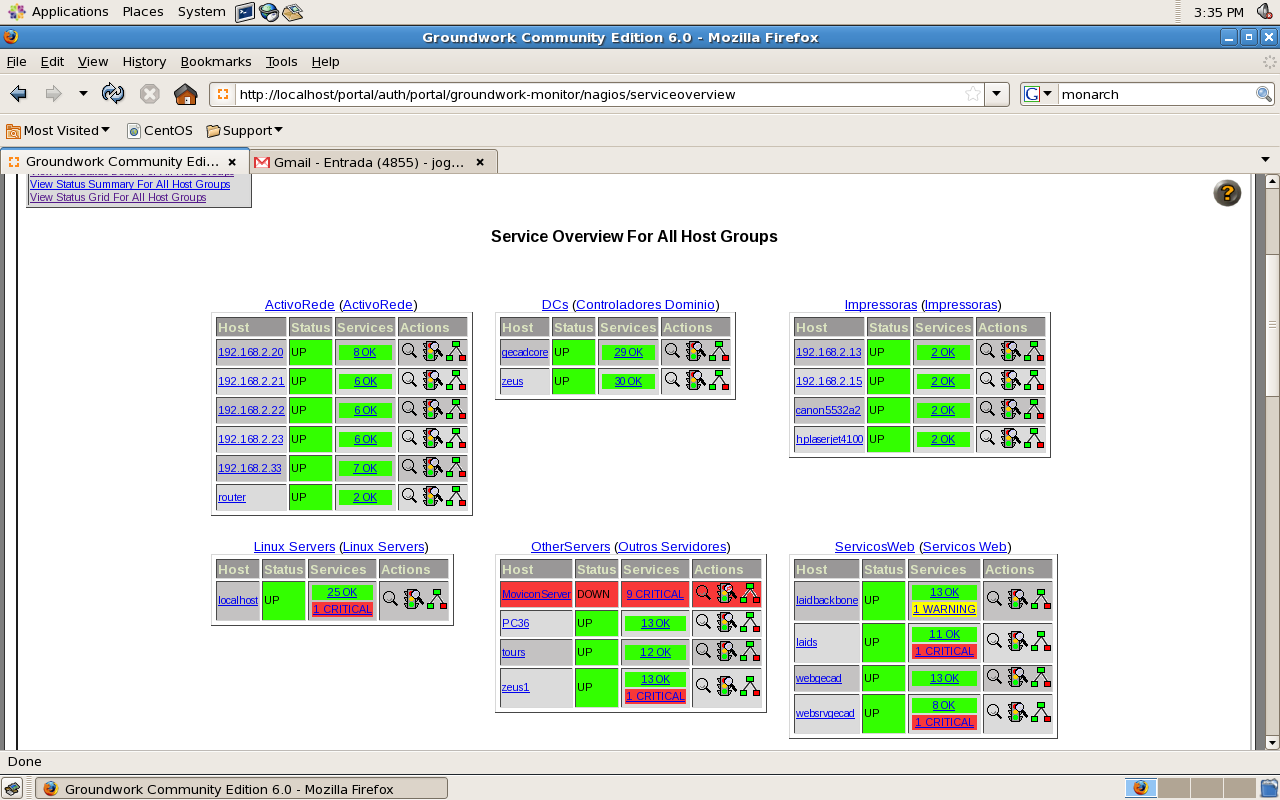The height and width of the screenshot is (800, 1280).
Task: Expand the Support bookmarks folder
Action: (x=245, y=130)
